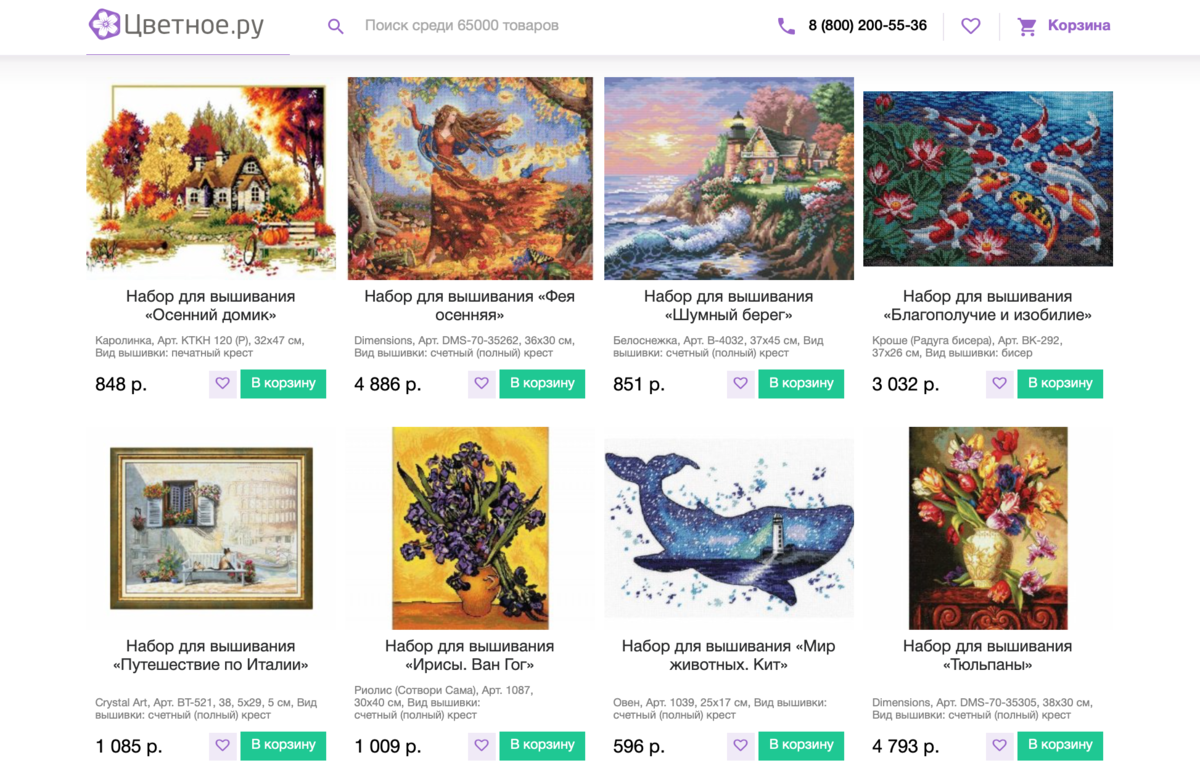Open the koi fish embroidery image

(x=988, y=179)
